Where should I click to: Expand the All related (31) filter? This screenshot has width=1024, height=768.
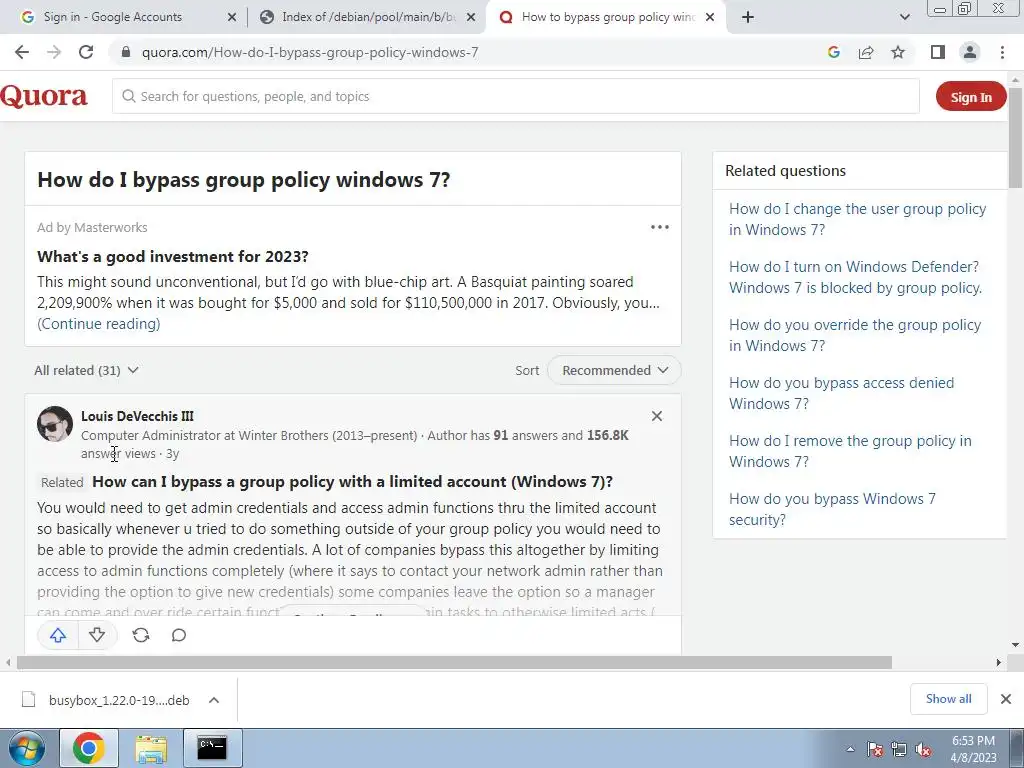tap(86, 370)
